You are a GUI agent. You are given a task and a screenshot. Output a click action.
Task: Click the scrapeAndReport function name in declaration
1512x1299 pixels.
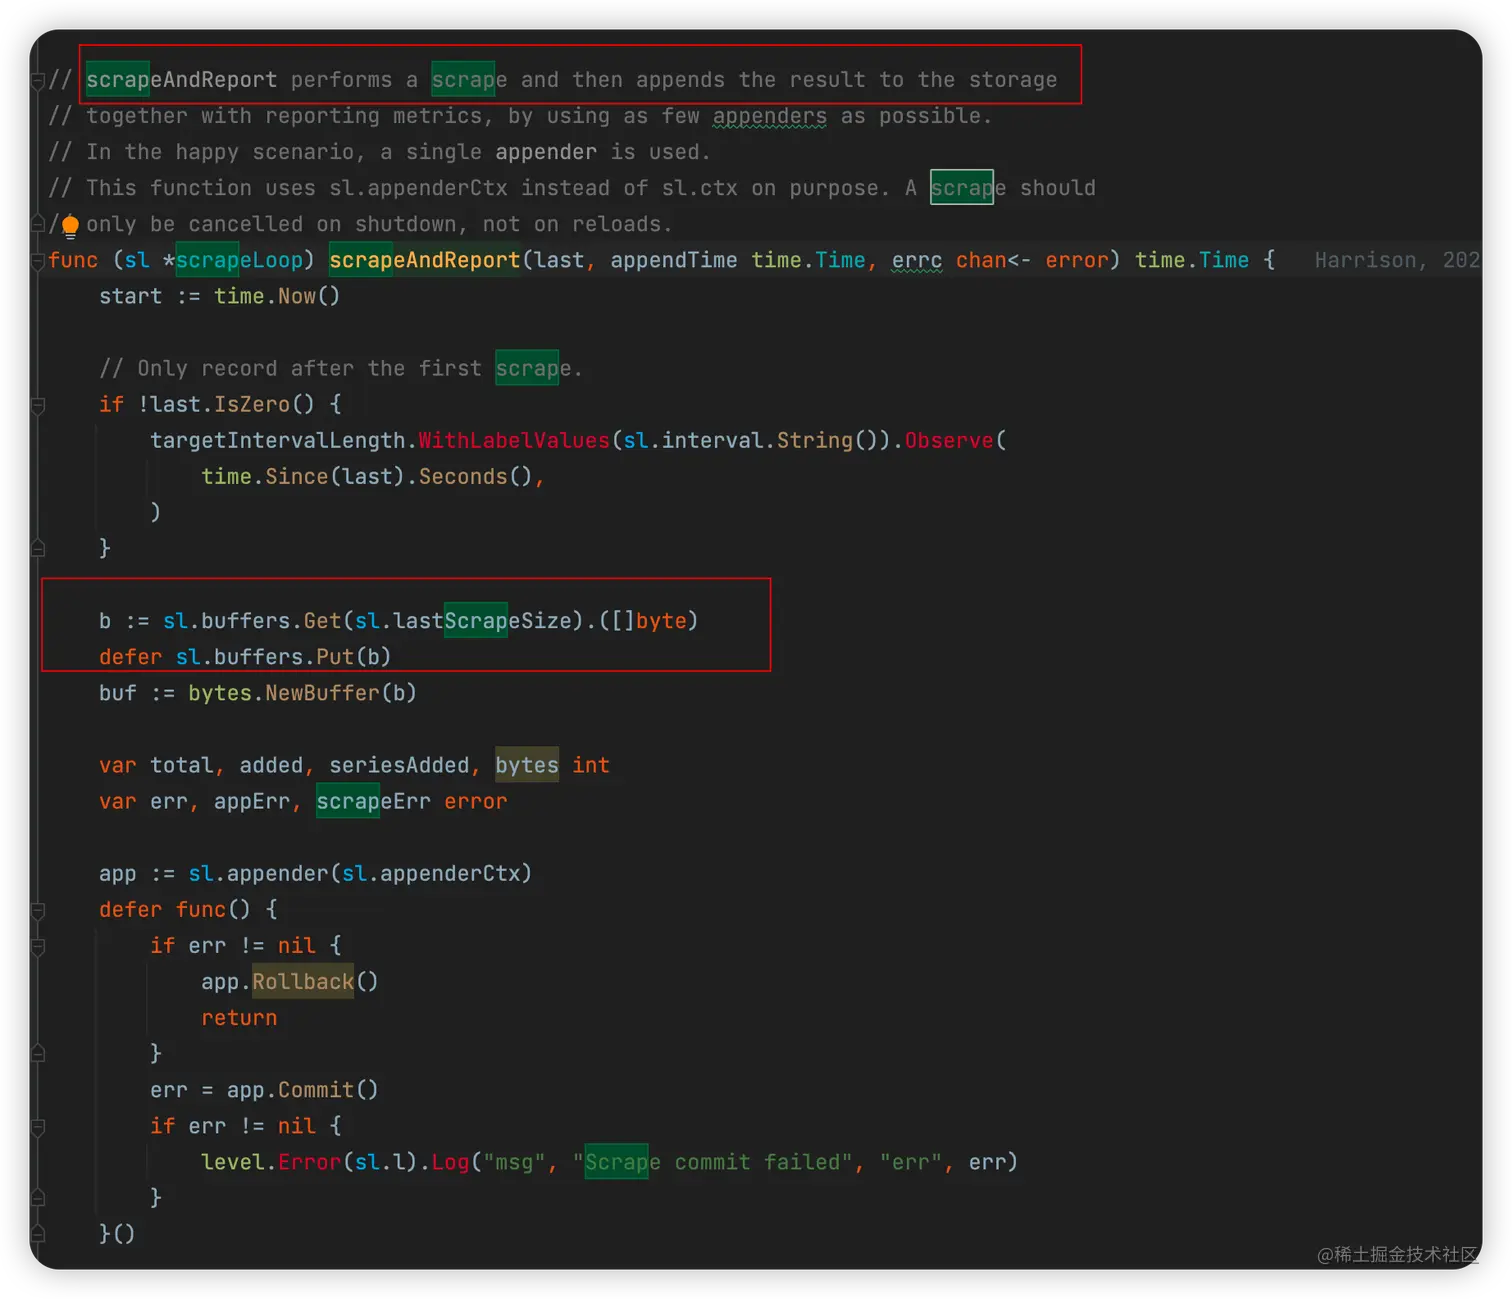(425, 261)
